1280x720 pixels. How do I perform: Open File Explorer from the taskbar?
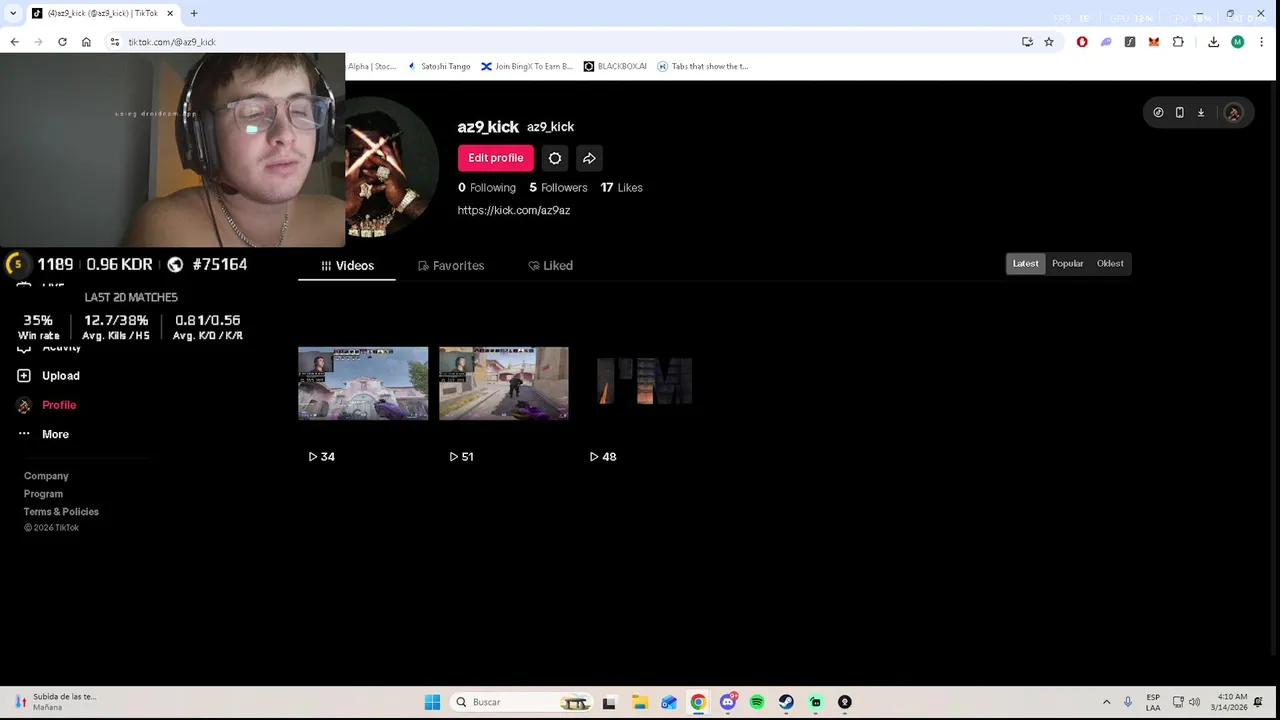pyautogui.click(x=640, y=702)
